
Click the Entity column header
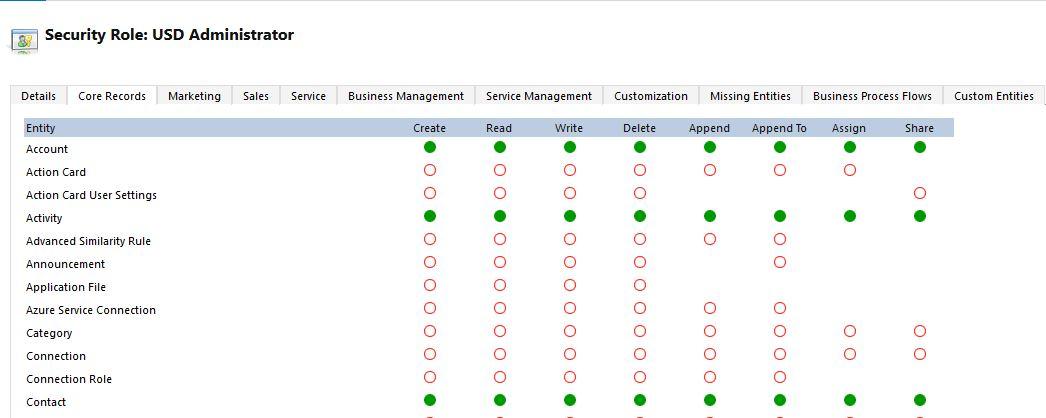(x=41, y=128)
